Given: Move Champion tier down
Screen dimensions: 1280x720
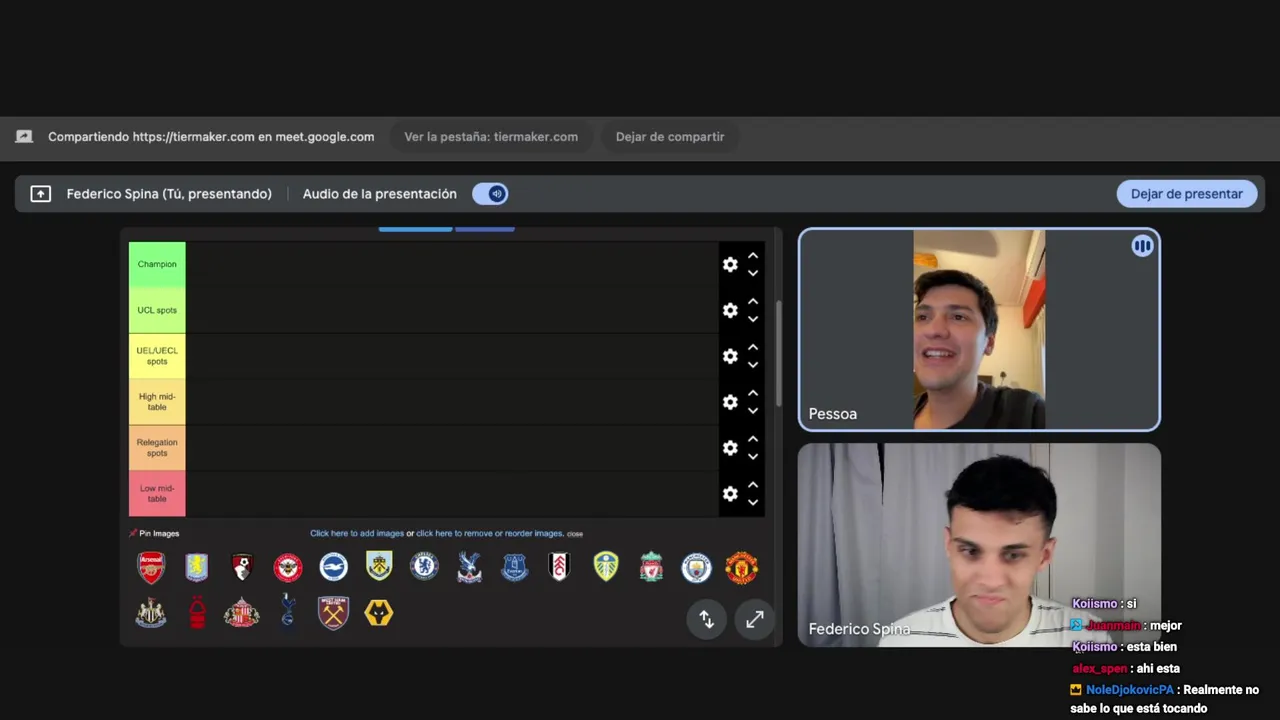Looking at the screenshot, I should [753, 273].
